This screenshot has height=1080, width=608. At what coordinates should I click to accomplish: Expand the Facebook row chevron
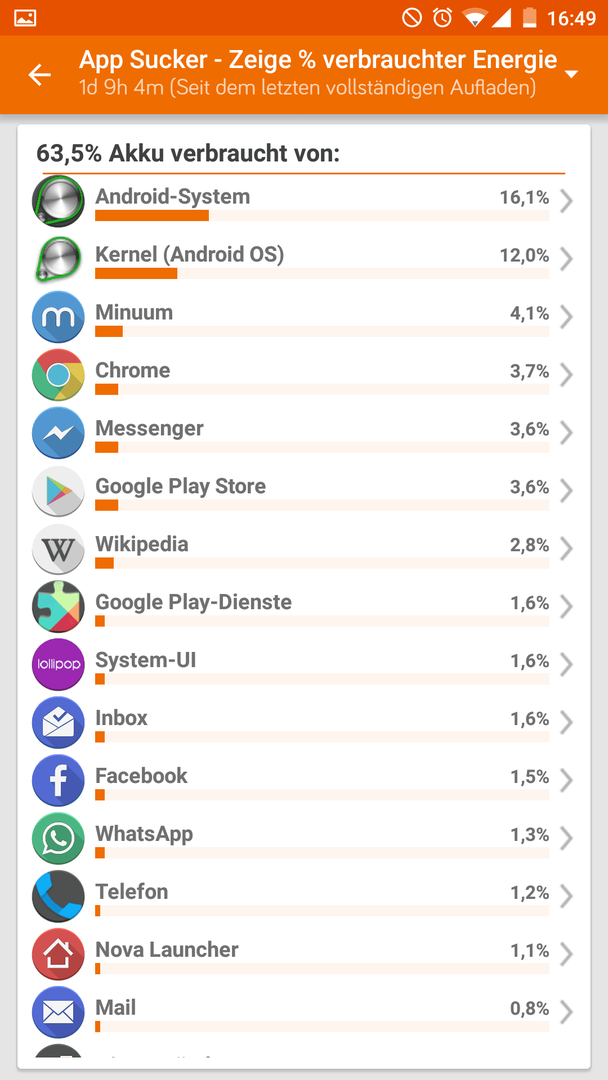[566, 780]
